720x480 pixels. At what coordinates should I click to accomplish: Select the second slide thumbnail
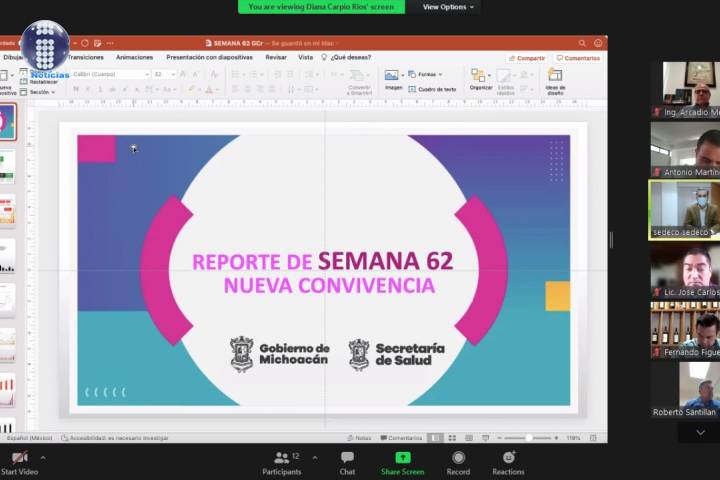pos(7,166)
